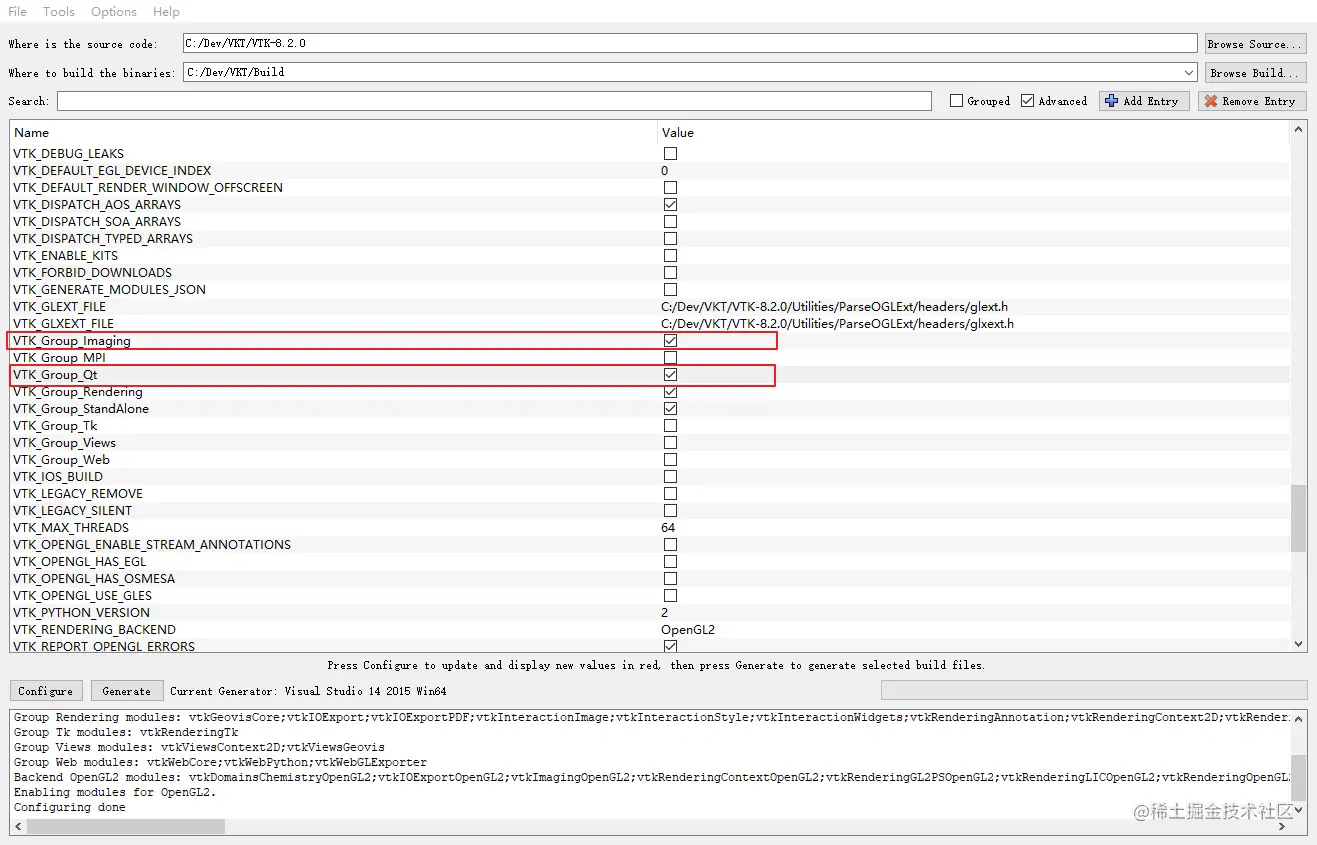Select the VTK_PYTHON_VERSION value 2

[x=665, y=613]
